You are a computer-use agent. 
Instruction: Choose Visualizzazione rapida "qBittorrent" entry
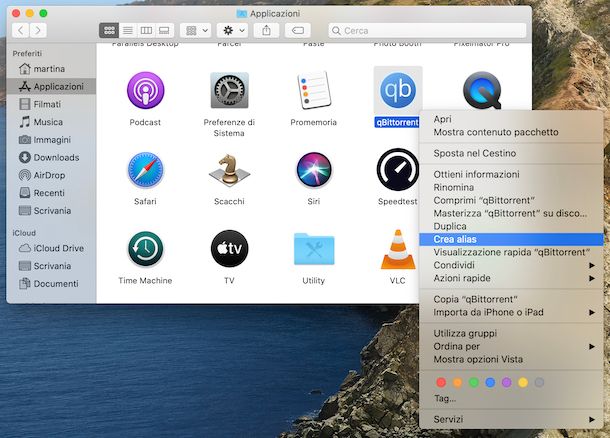[x=511, y=252]
